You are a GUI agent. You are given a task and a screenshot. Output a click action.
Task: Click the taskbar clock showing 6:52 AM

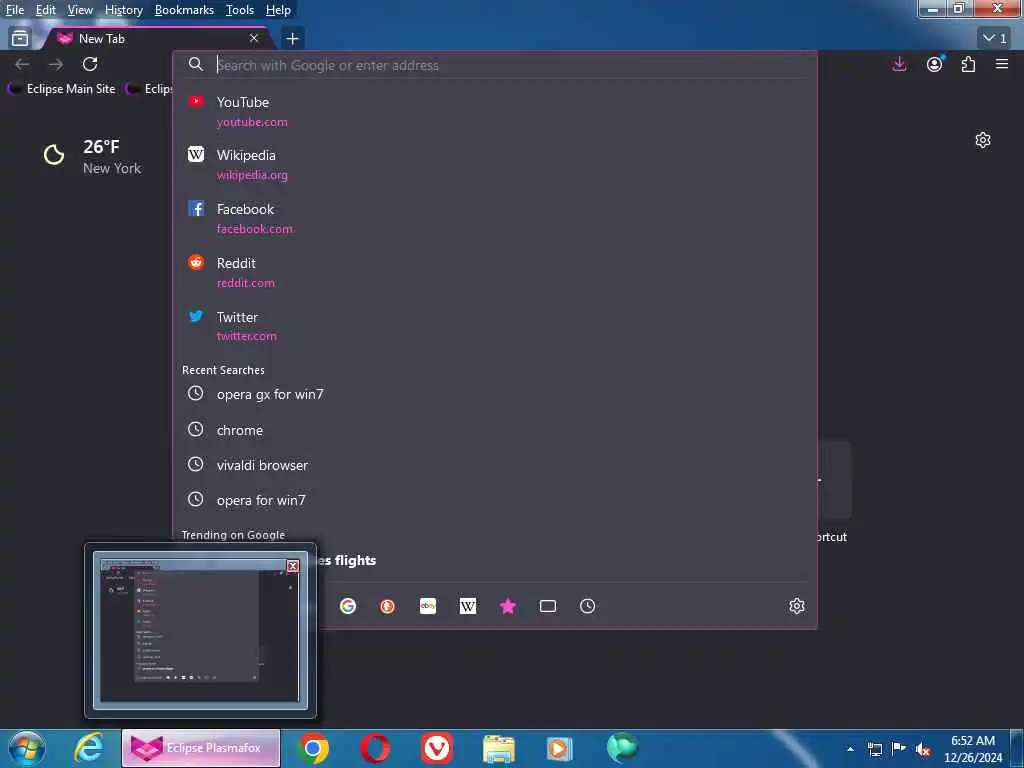tap(973, 749)
